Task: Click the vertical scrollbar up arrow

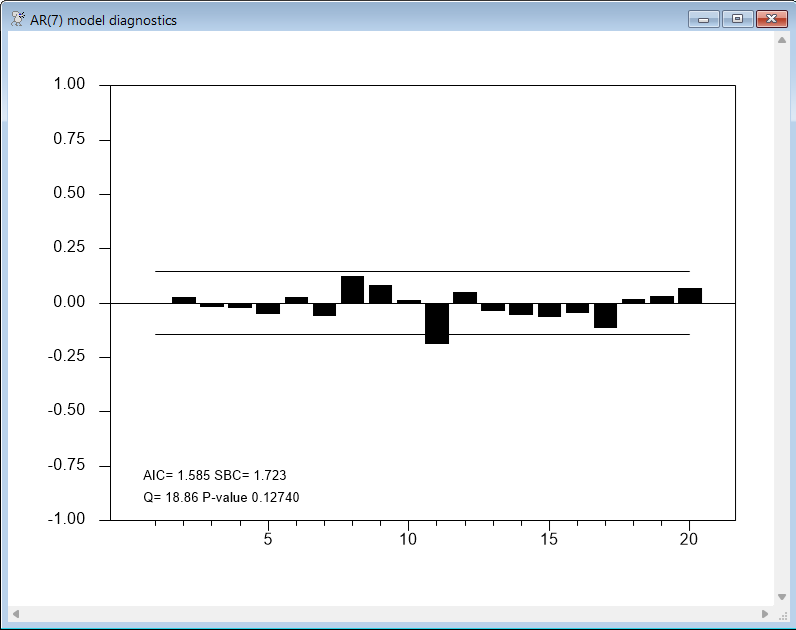Action: (781, 43)
